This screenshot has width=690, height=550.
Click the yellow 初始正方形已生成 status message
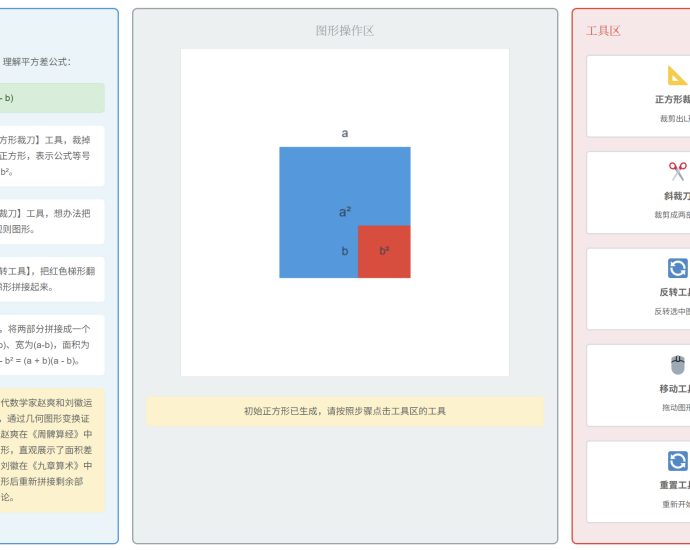coord(345,411)
